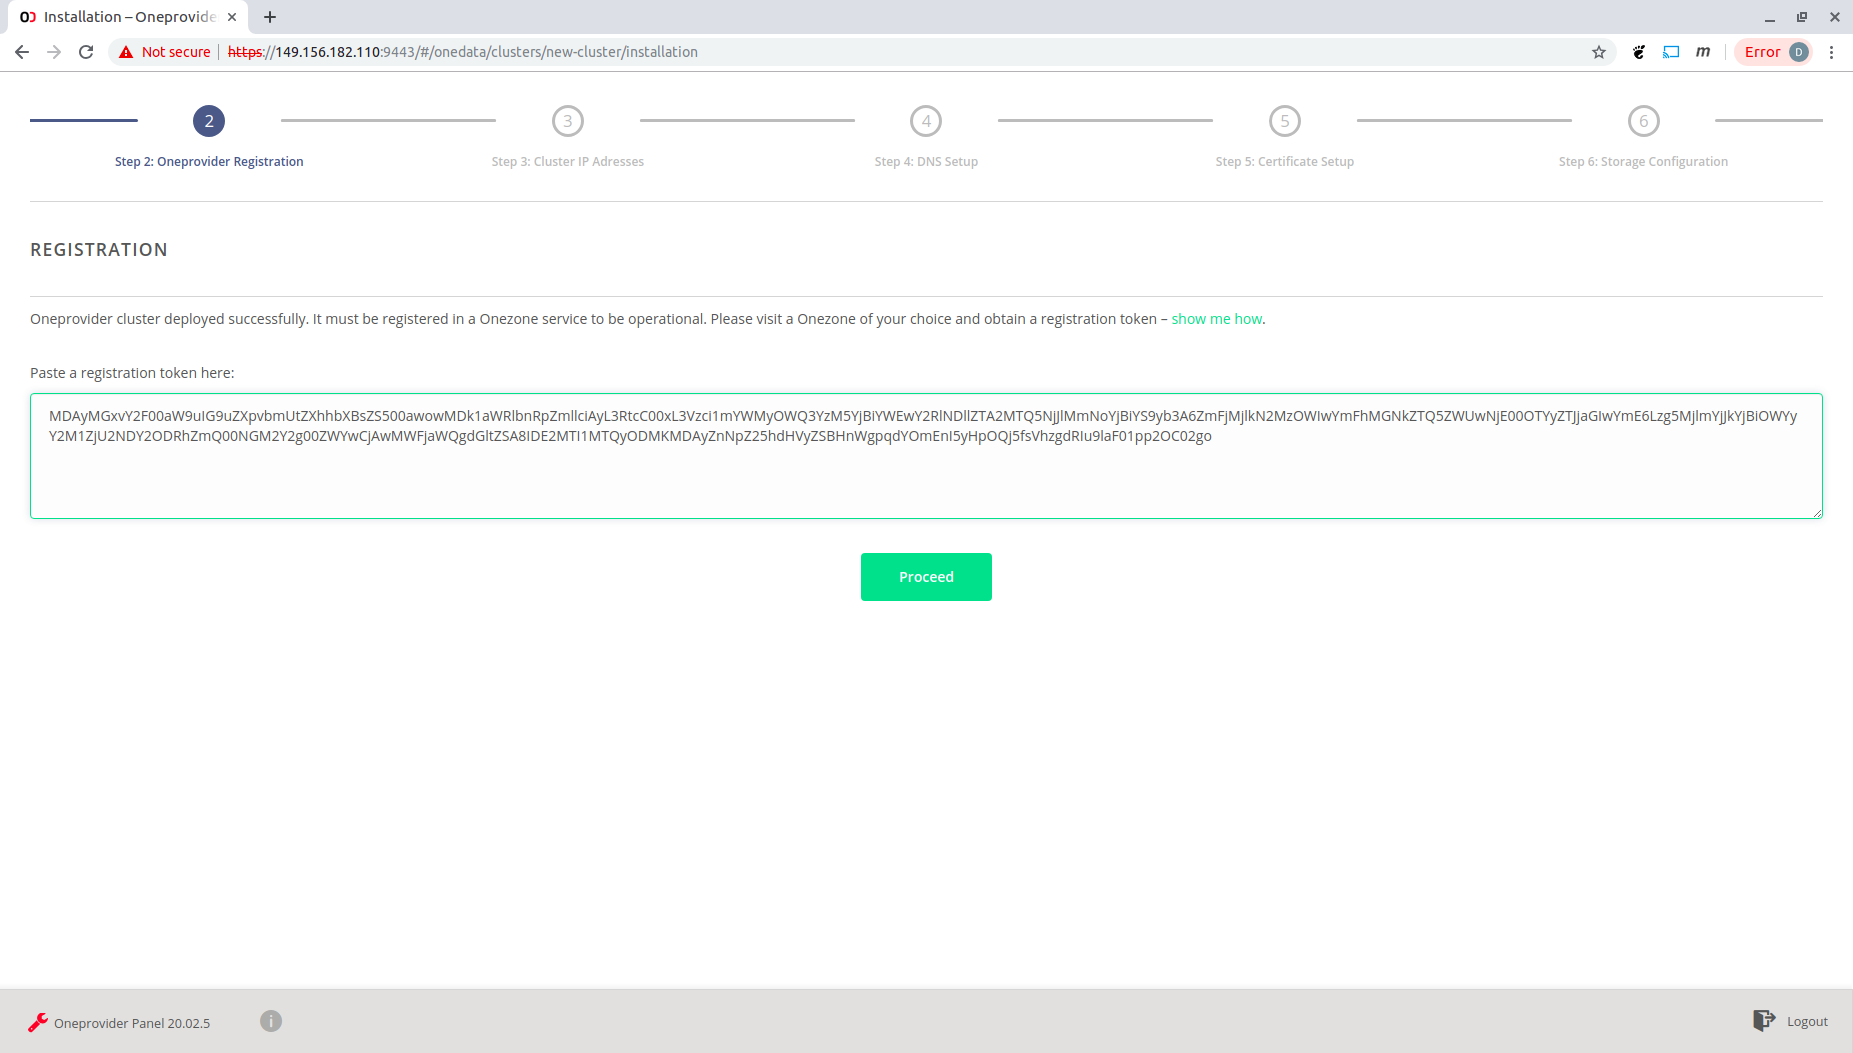Image resolution: width=1853 pixels, height=1053 pixels.
Task: Click the REGISTRATION heading
Action: [x=99, y=250]
